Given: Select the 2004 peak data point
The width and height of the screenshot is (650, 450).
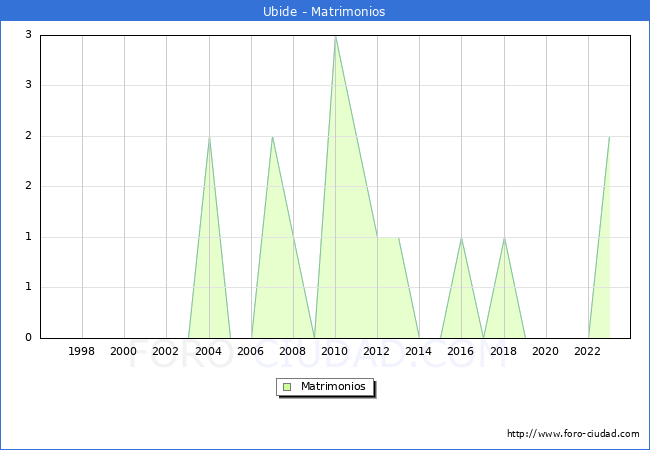Looking at the screenshot, I should pos(209,137).
